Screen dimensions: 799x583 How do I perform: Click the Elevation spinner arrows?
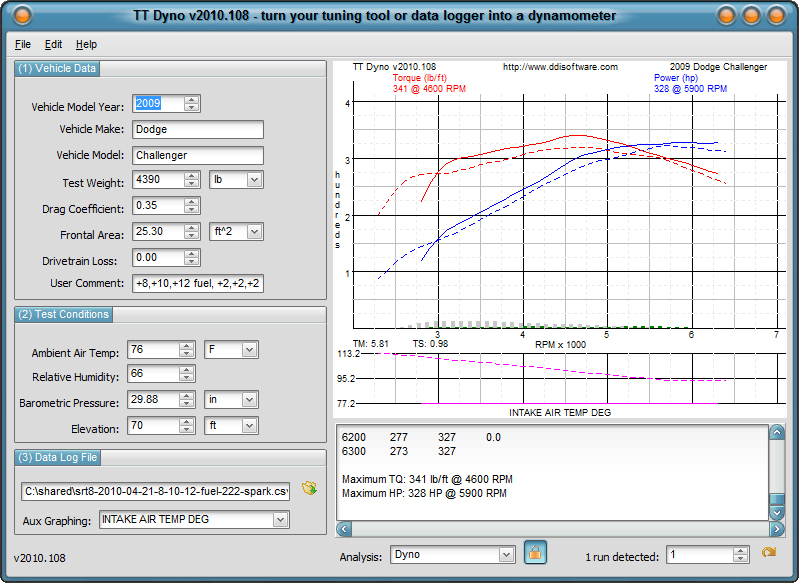pyautogui.click(x=187, y=426)
